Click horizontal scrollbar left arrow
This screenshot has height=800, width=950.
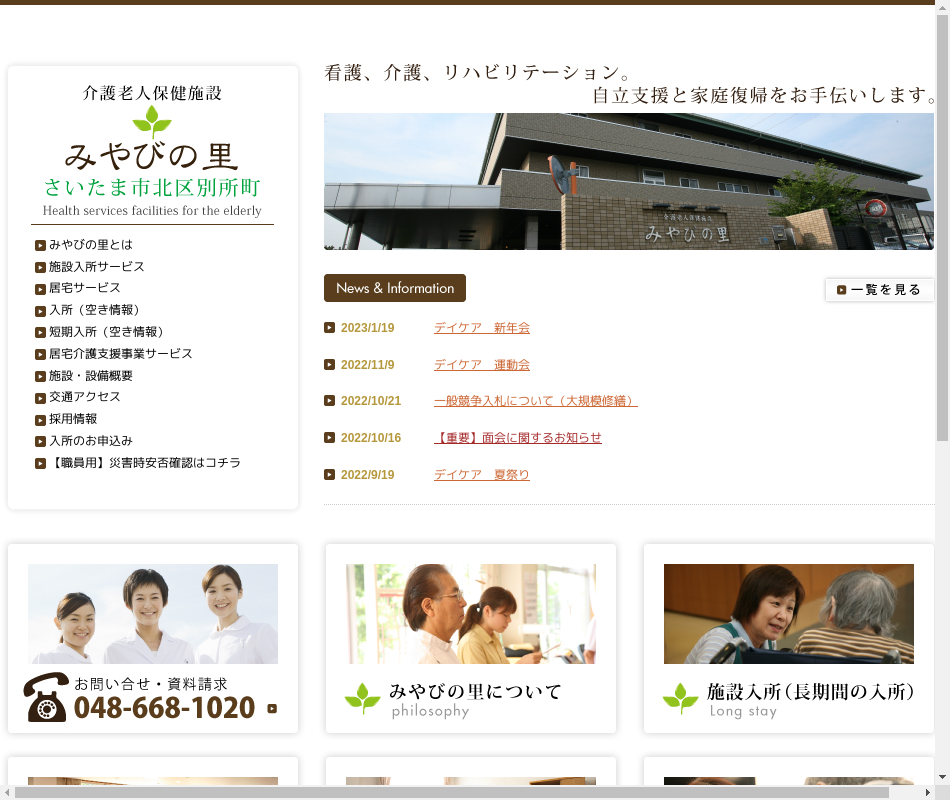pyautogui.click(x=7, y=792)
